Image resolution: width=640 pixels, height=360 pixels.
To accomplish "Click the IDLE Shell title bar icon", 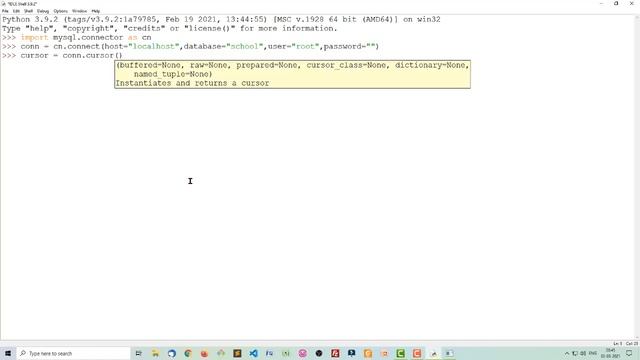I will click(x=3, y=4).
